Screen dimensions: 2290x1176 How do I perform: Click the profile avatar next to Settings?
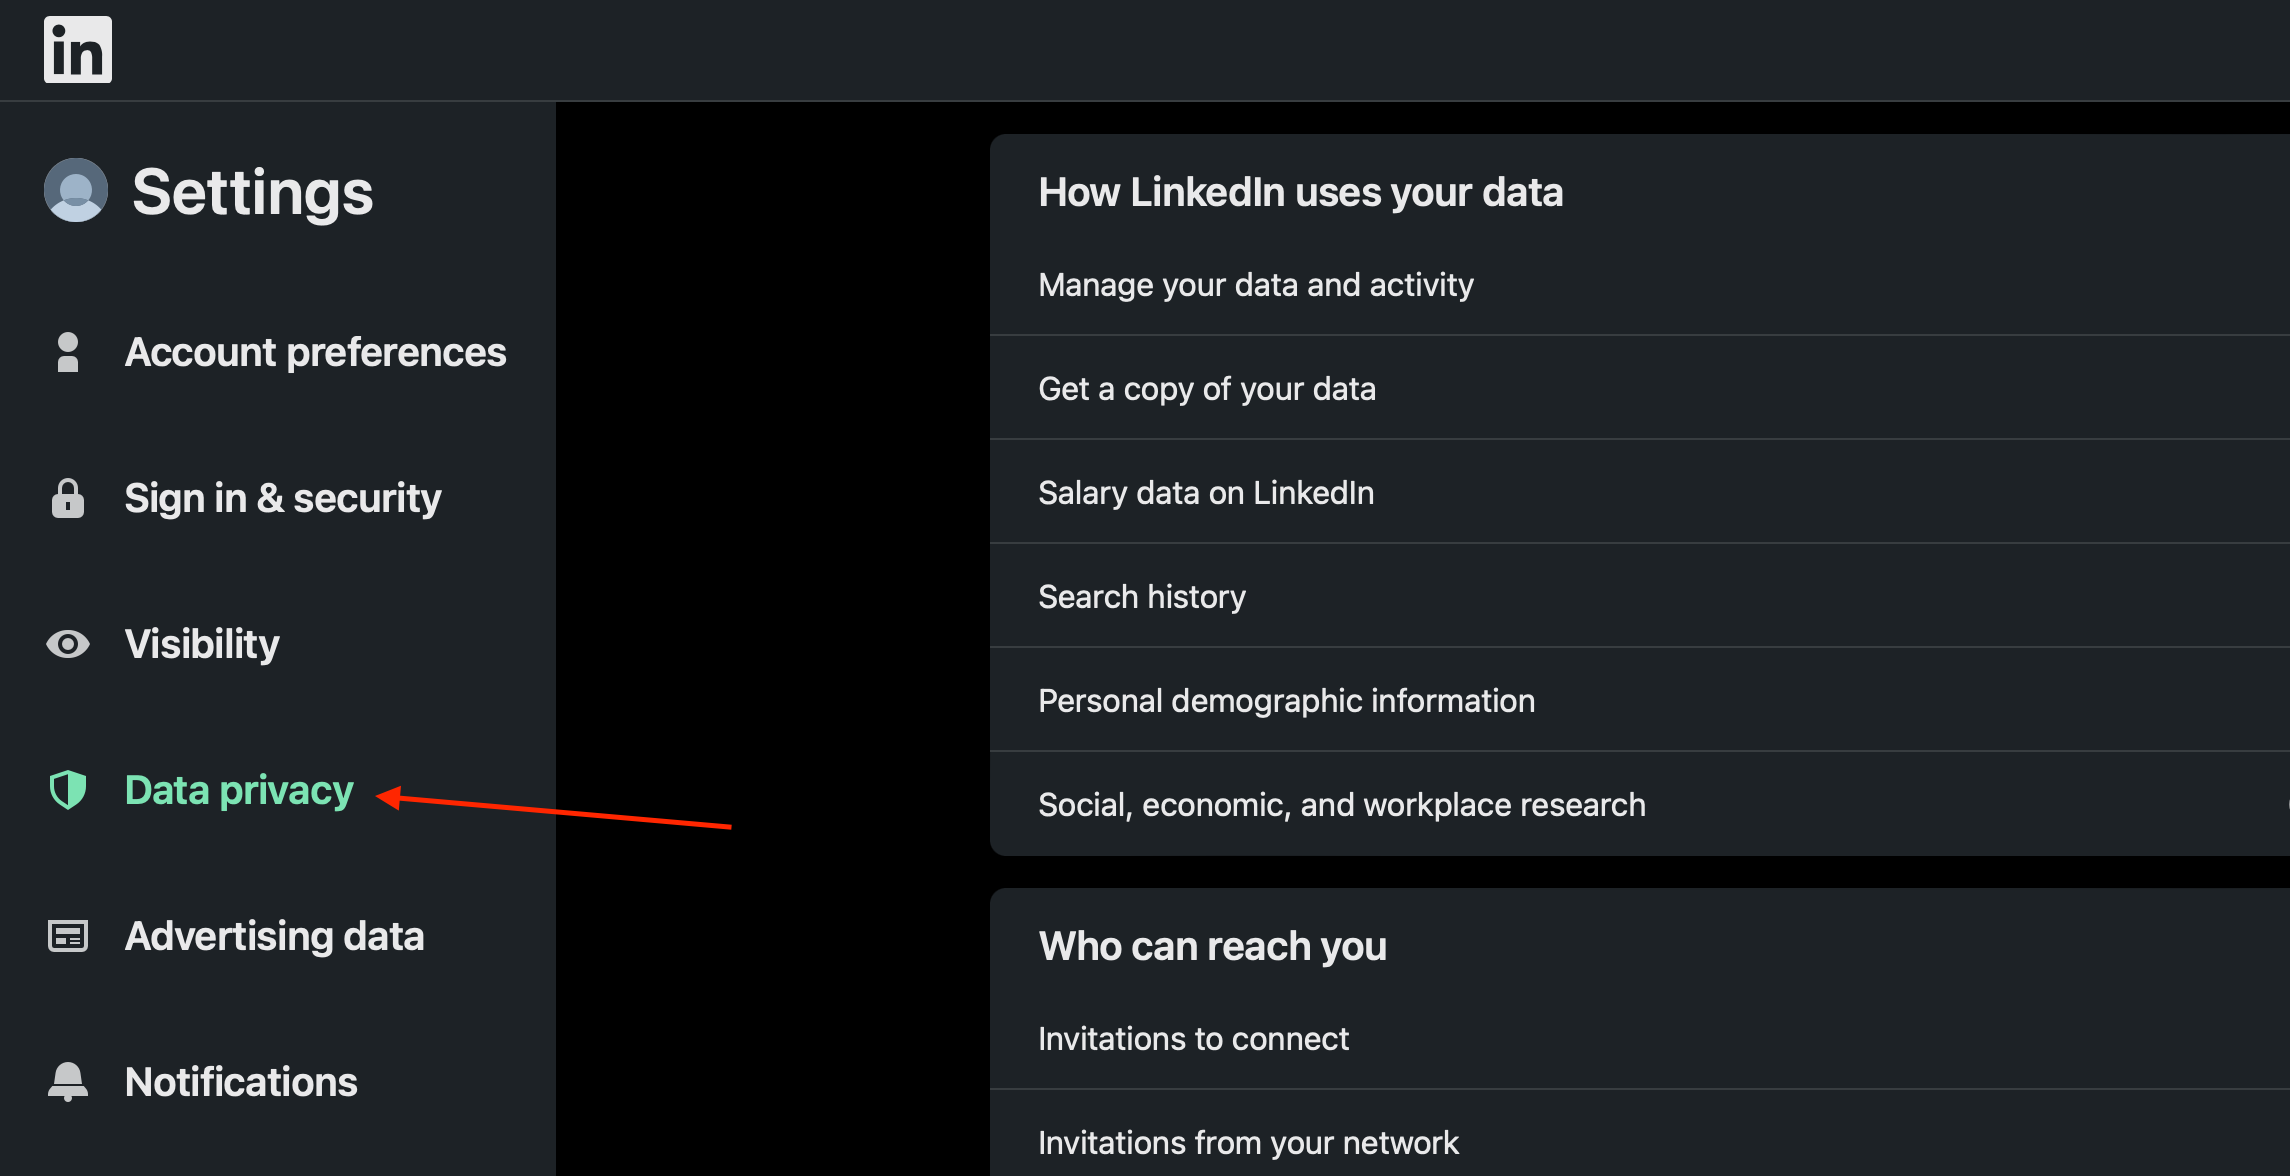click(76, 190)
